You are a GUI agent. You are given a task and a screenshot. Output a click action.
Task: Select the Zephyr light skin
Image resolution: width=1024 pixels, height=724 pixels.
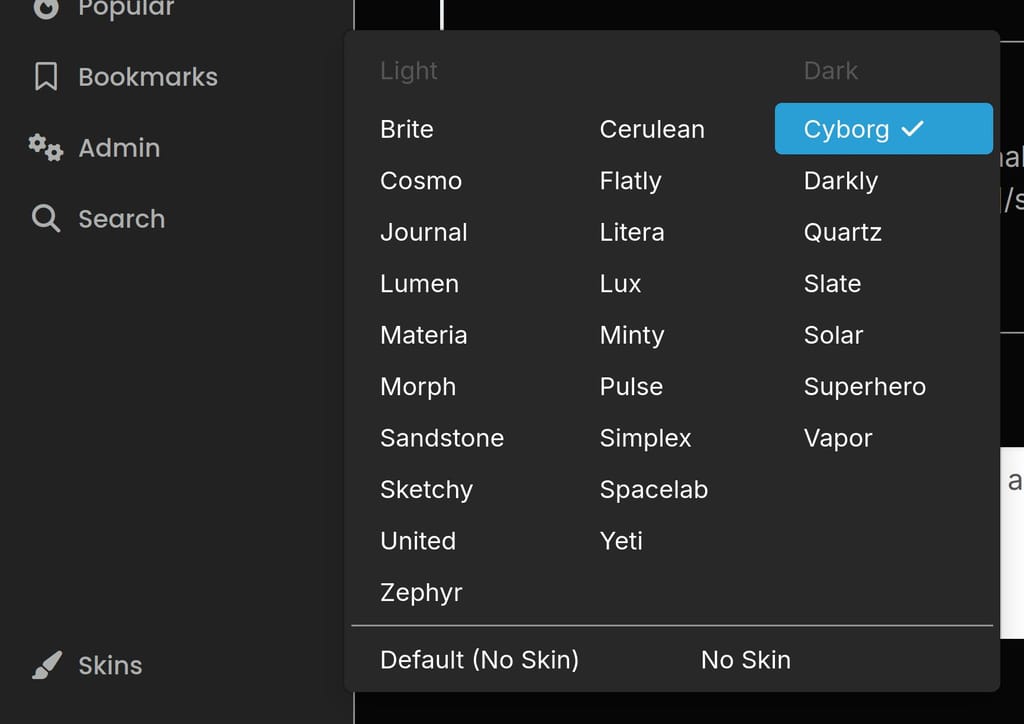(x=421, y=592)
